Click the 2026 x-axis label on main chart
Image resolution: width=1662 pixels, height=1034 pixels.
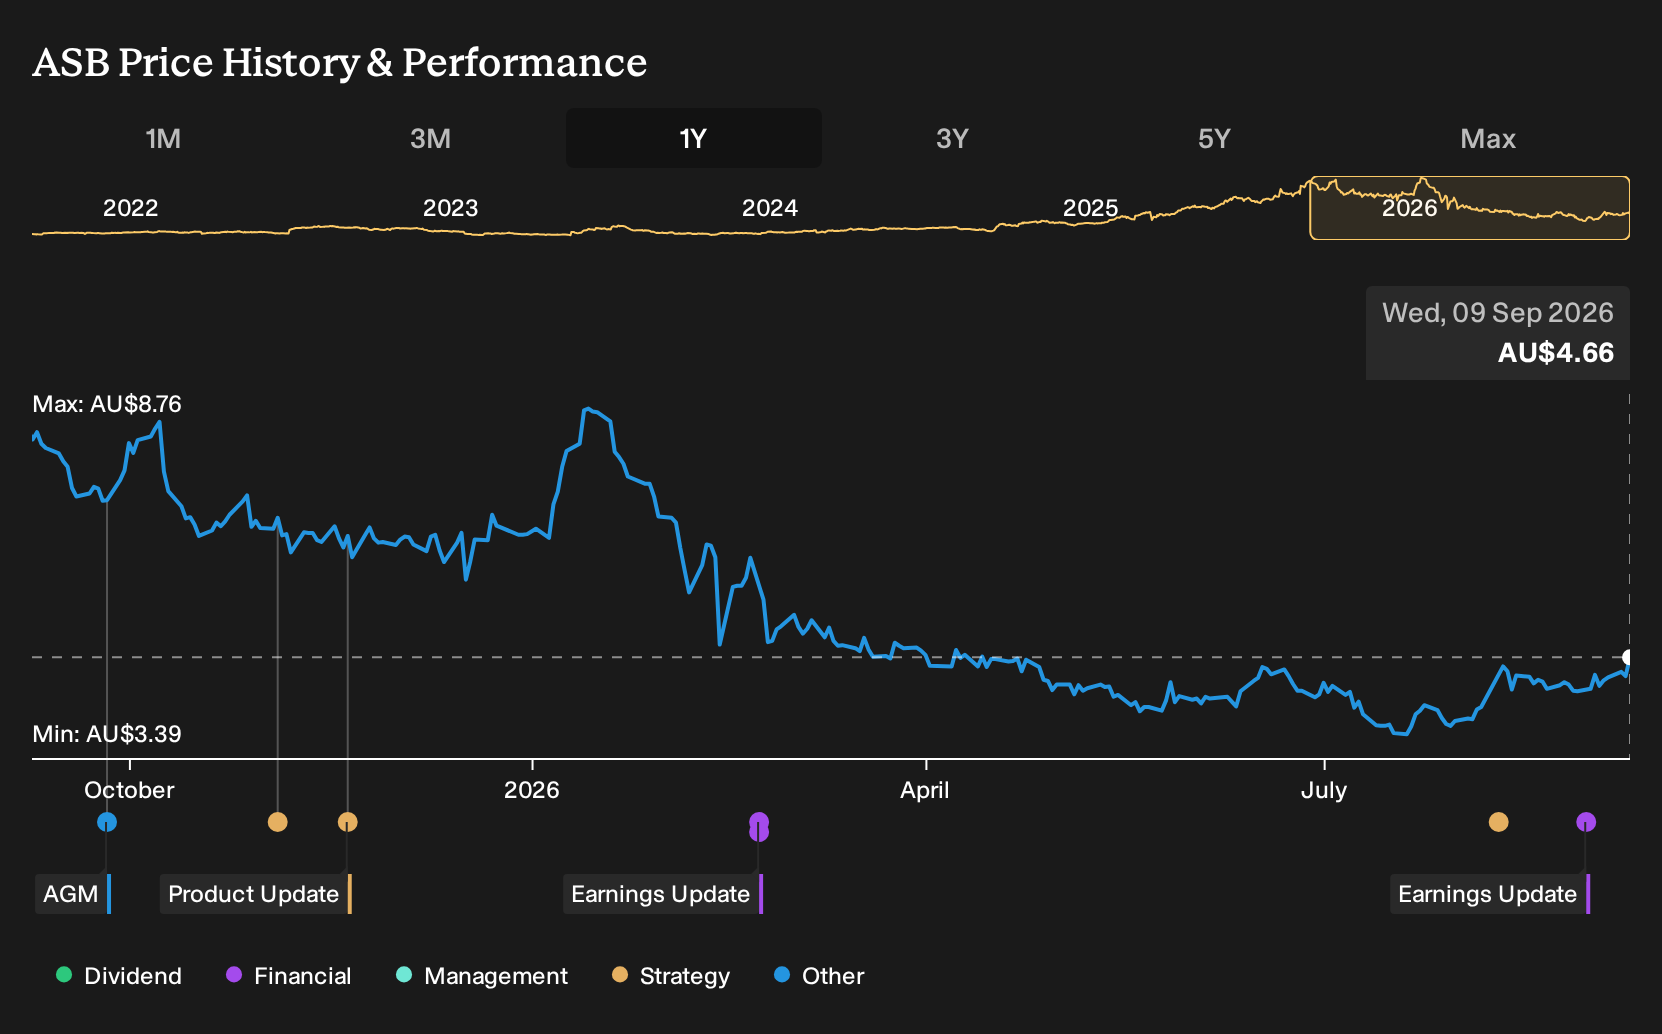[x=532, y=790]
